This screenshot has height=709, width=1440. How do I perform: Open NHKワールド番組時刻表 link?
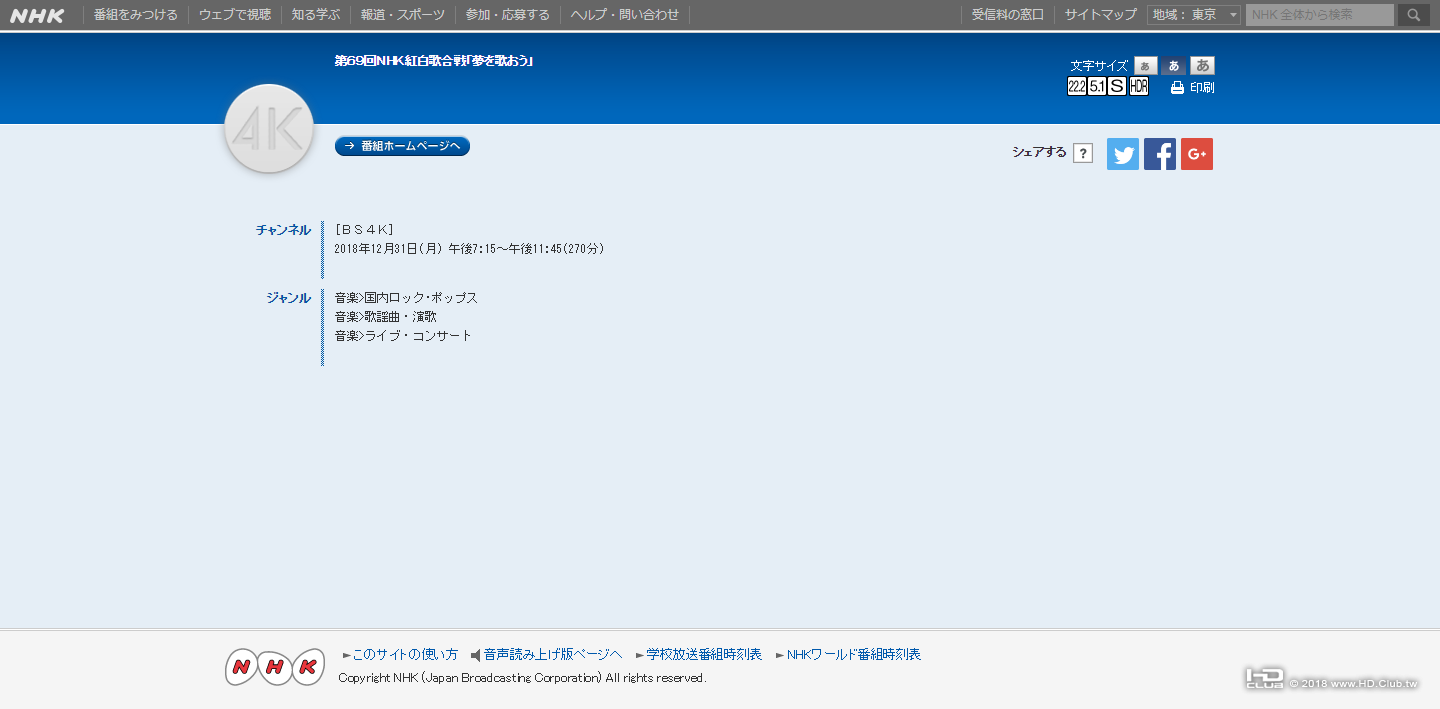point(854,655)
